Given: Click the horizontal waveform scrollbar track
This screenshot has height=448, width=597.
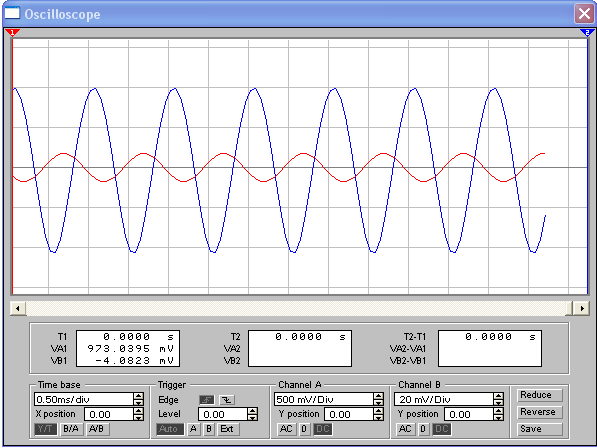Looking at the screenshot, I should 295,308.
